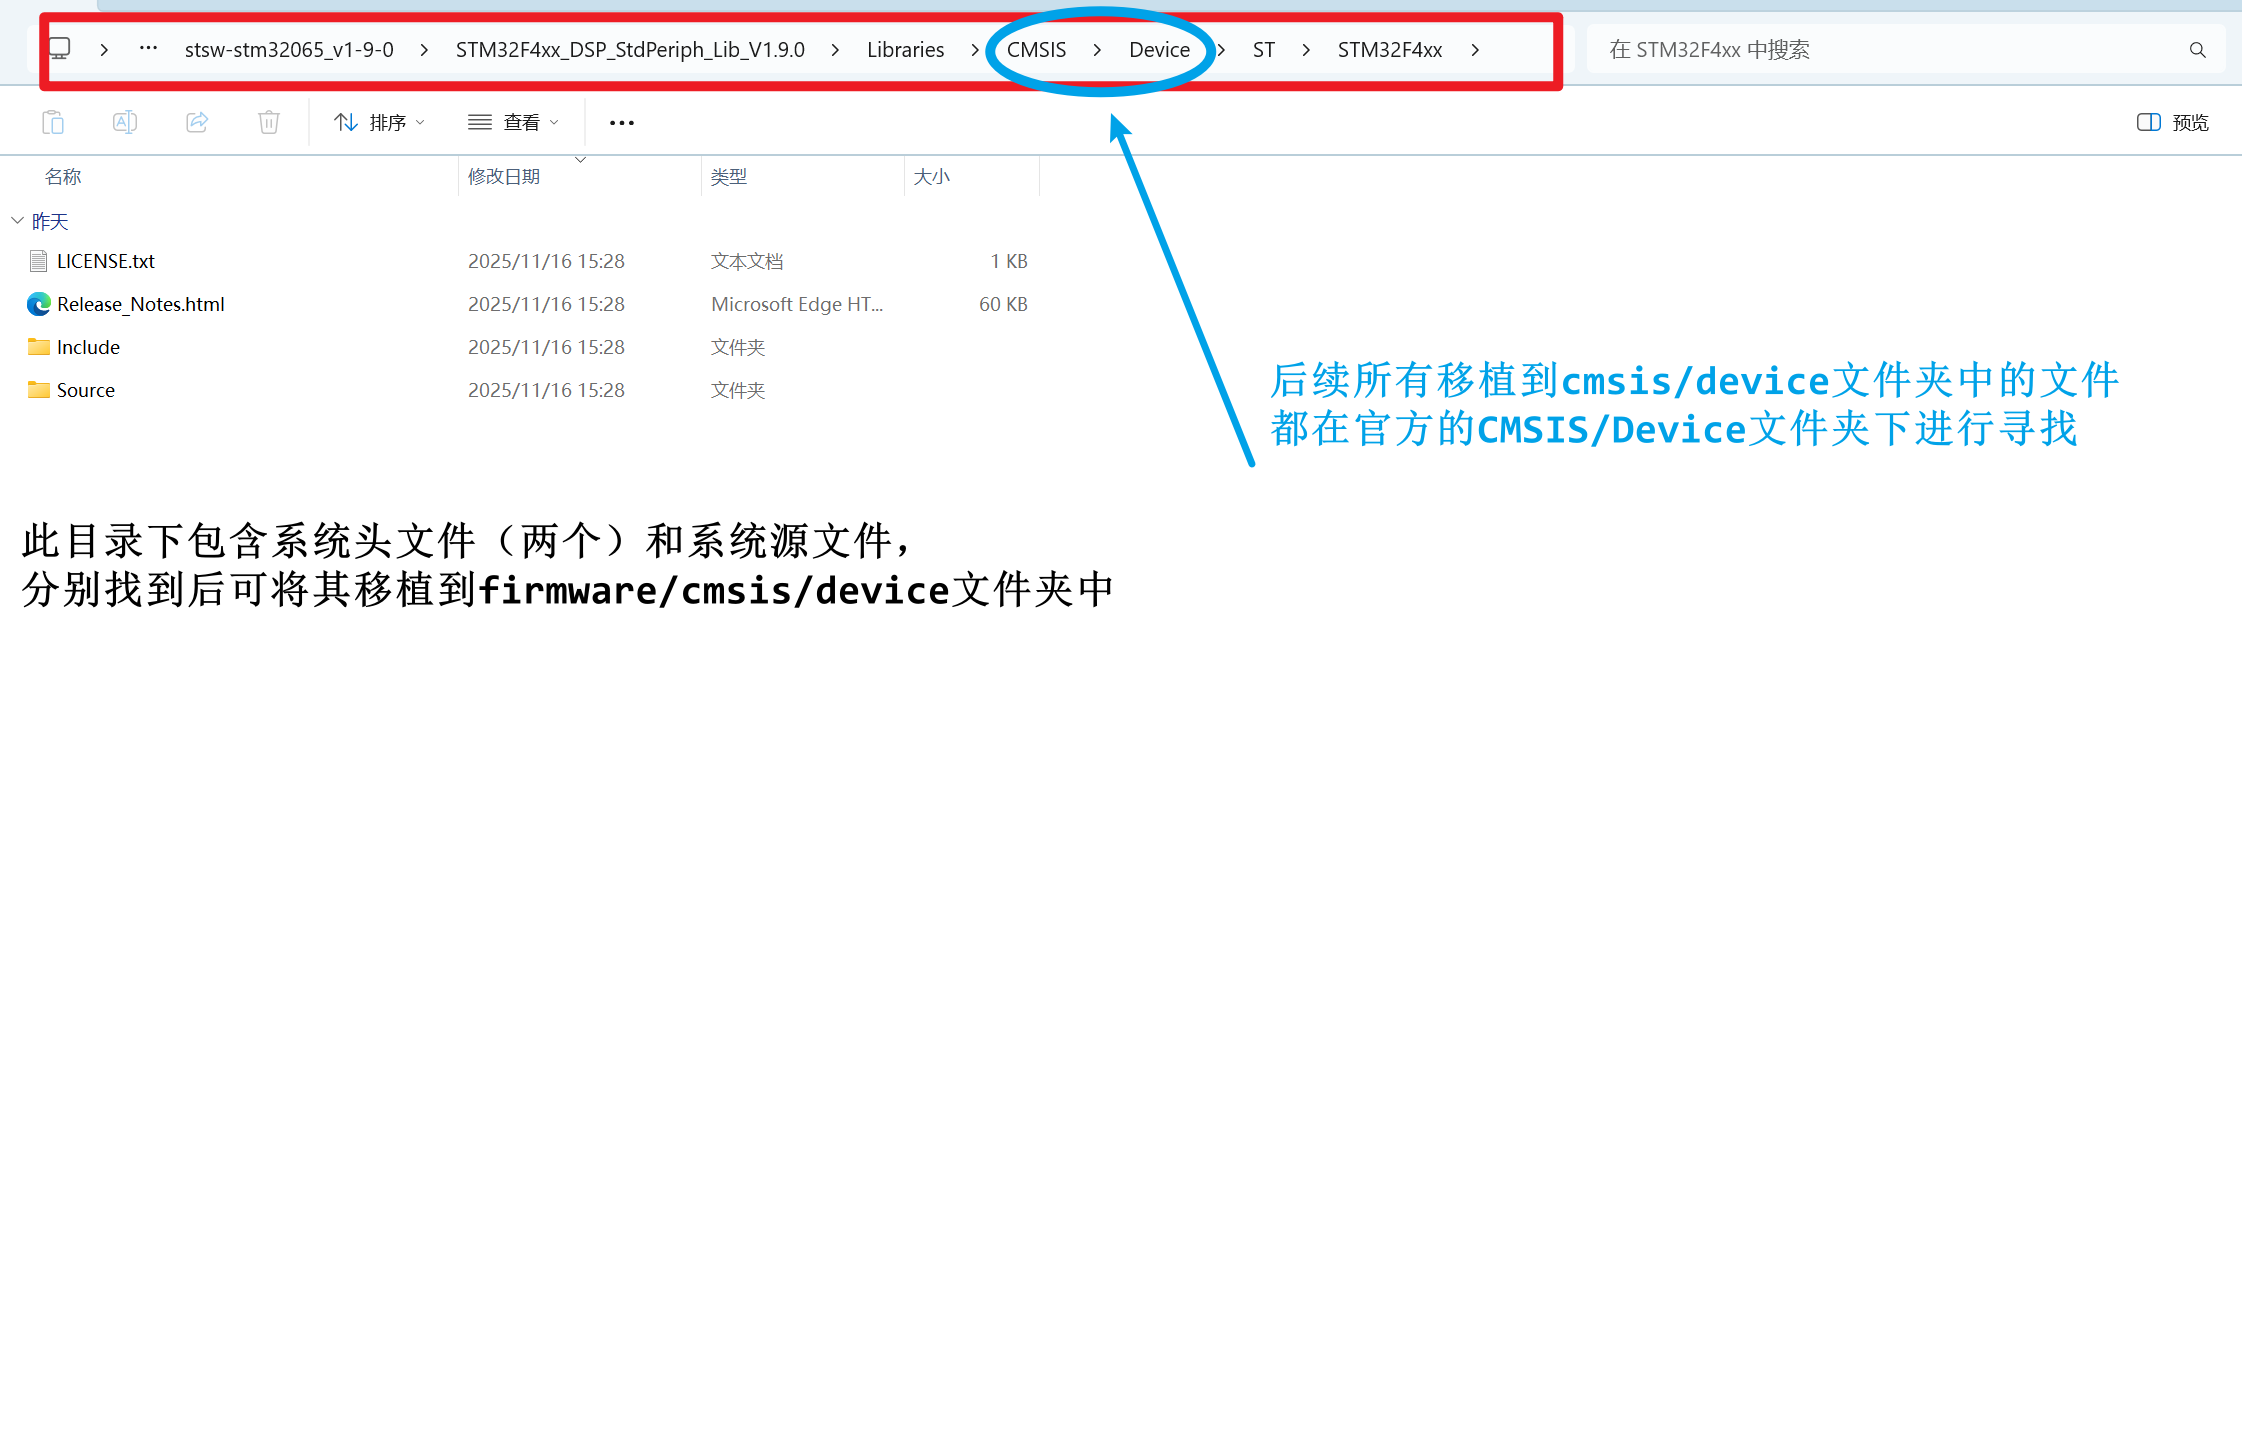Click the This PC monitor icon
2242x1431 pixels.
60,49
